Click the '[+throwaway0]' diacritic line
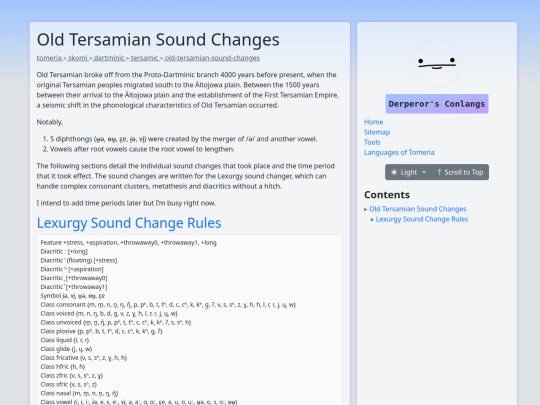Image resolution: width=540 pixels, height=405 pixels. [74, 278]
